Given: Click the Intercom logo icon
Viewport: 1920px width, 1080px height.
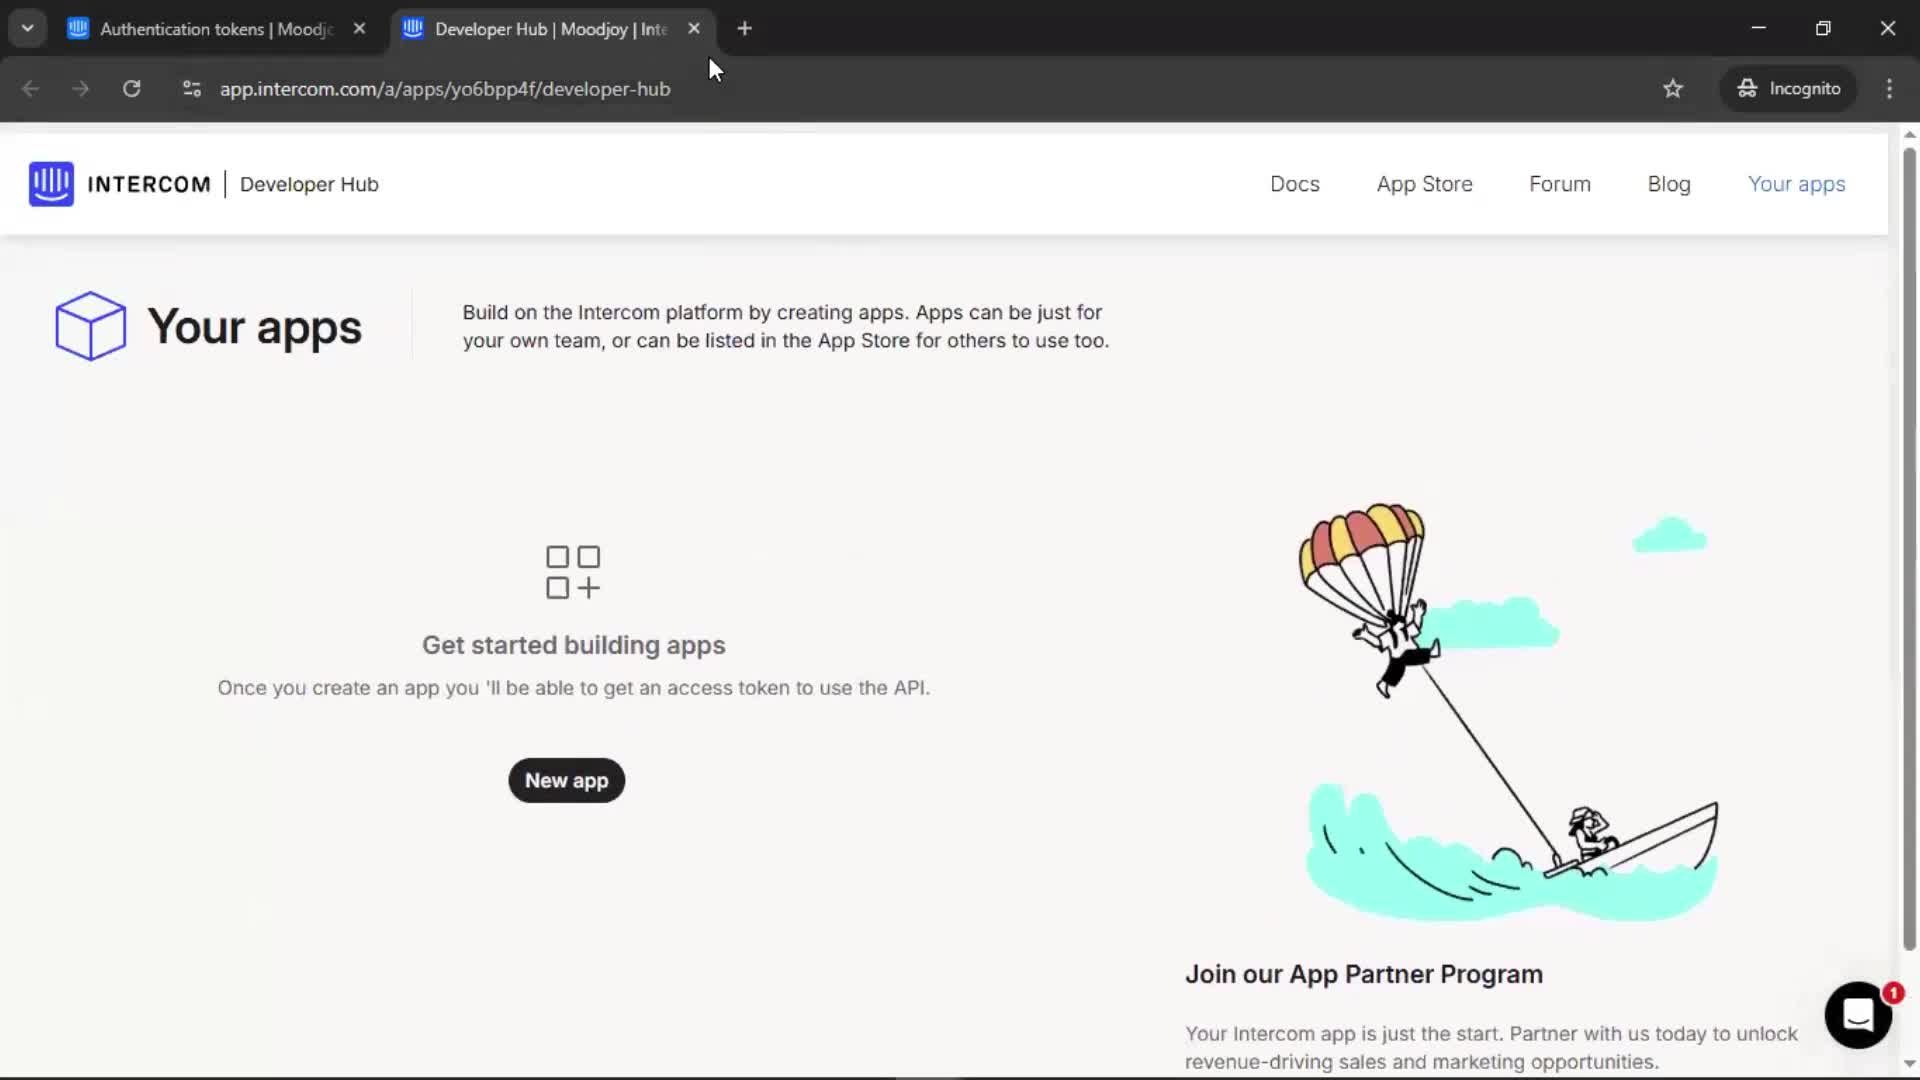Looking at the screenshot, I should [x=51, y=184].
